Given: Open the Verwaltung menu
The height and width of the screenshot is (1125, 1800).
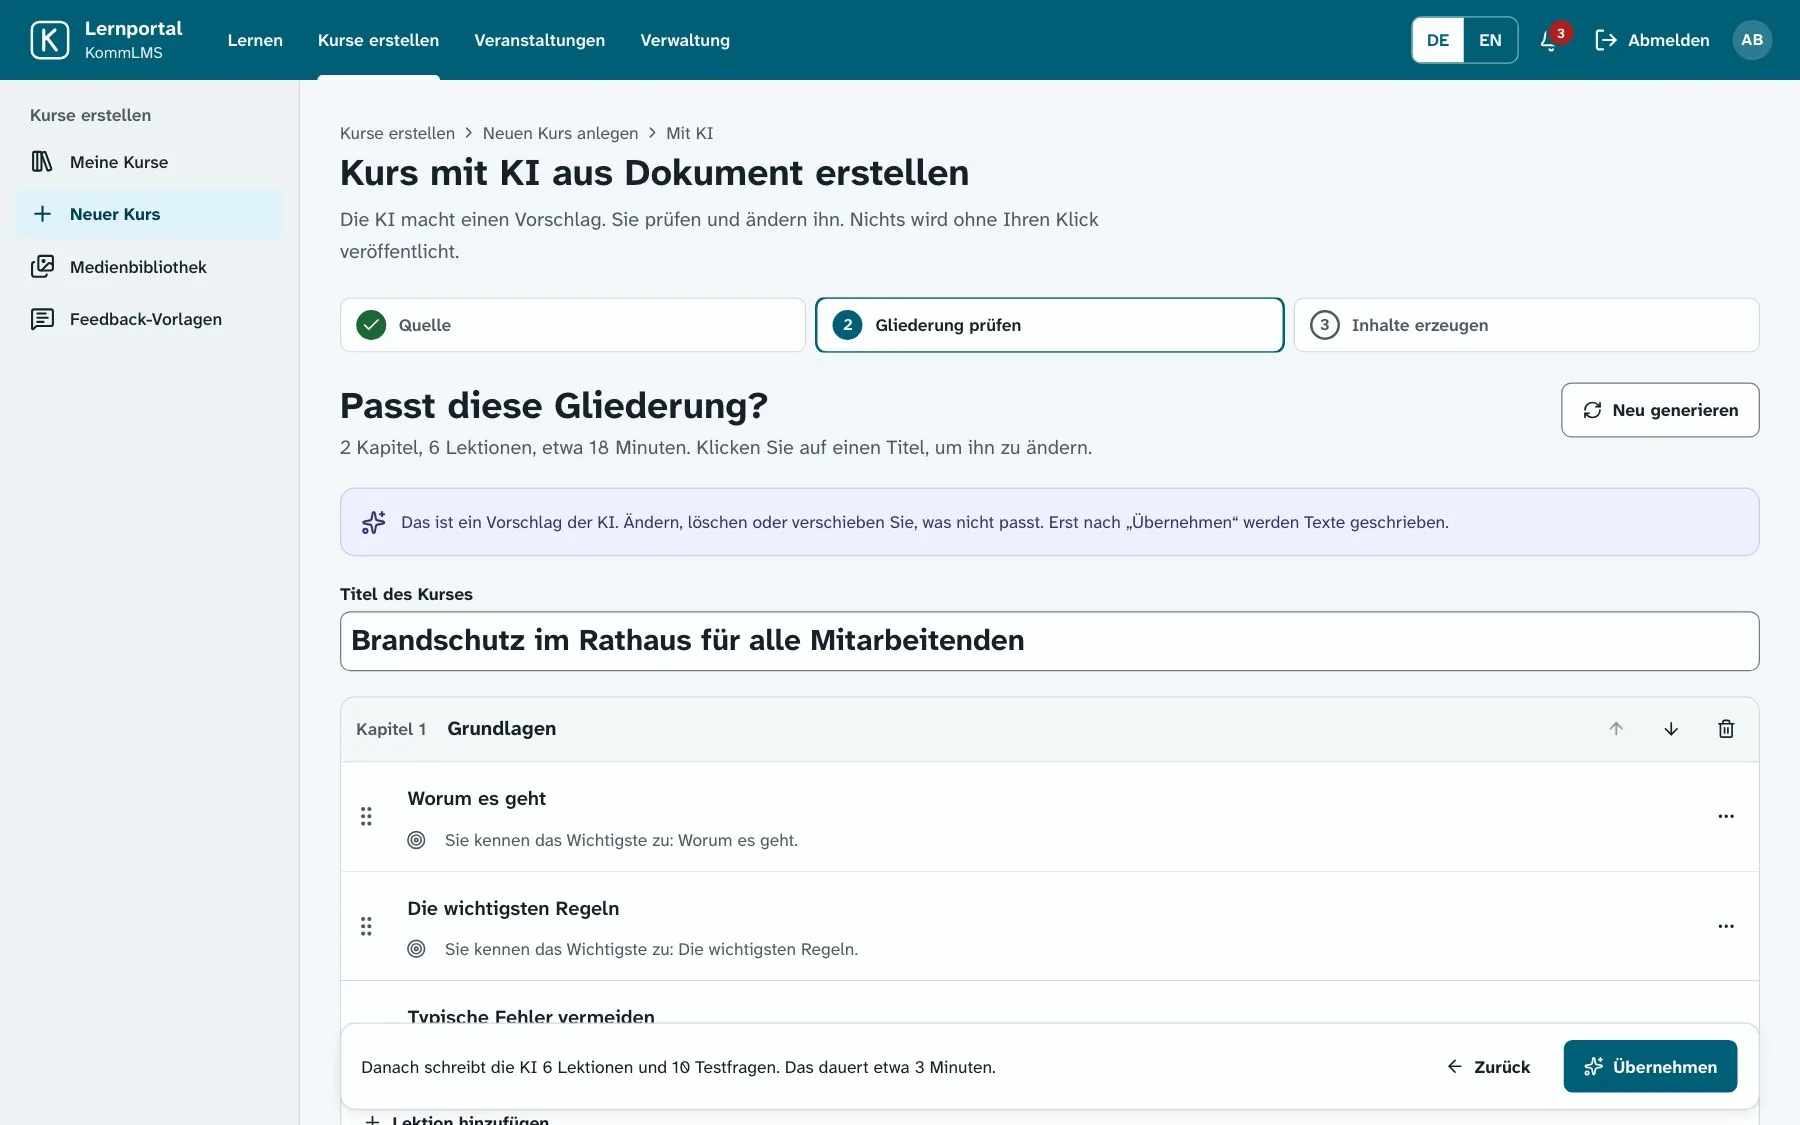Looking at the screenshot, I should click(x=685, y=40).
